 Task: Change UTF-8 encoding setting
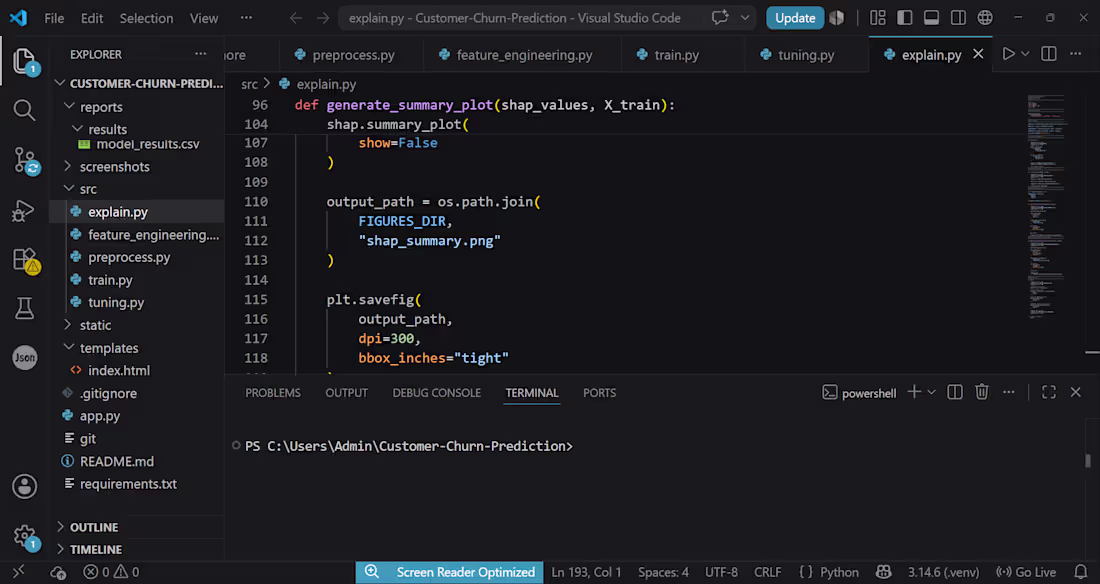point(721,572)
